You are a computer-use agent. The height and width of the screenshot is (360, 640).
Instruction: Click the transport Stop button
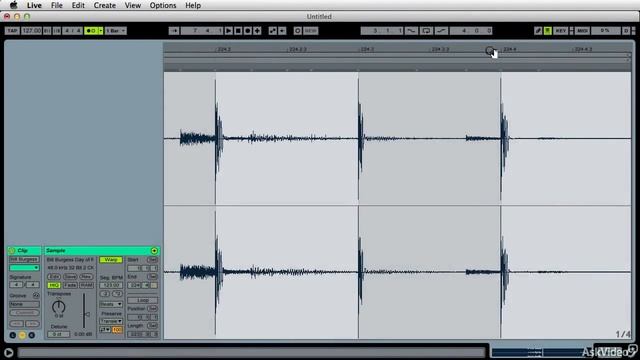238,31
